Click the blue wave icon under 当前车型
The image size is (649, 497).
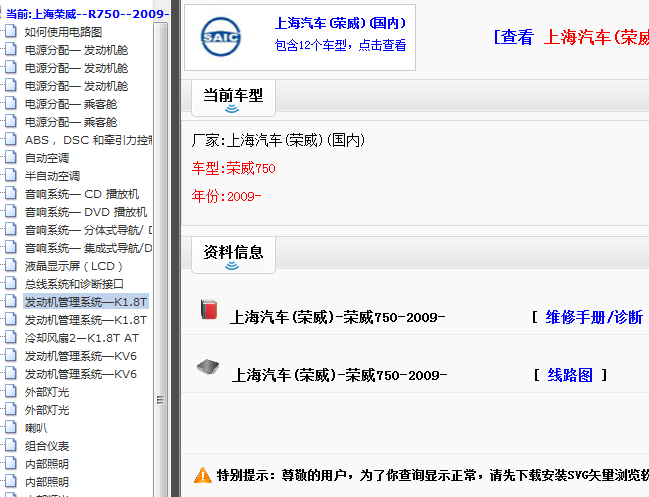click(x=232, y=109)
